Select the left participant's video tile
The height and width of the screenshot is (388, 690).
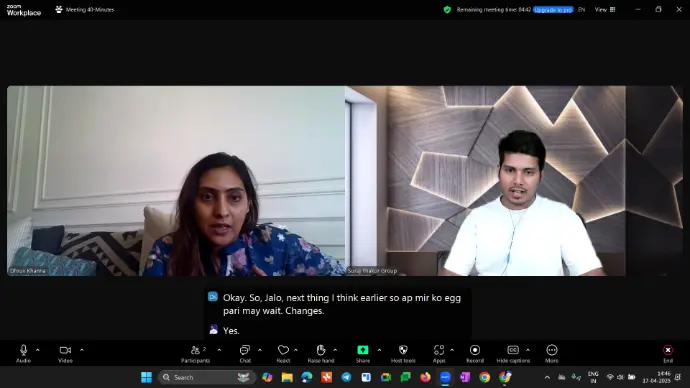pos(176,181)
